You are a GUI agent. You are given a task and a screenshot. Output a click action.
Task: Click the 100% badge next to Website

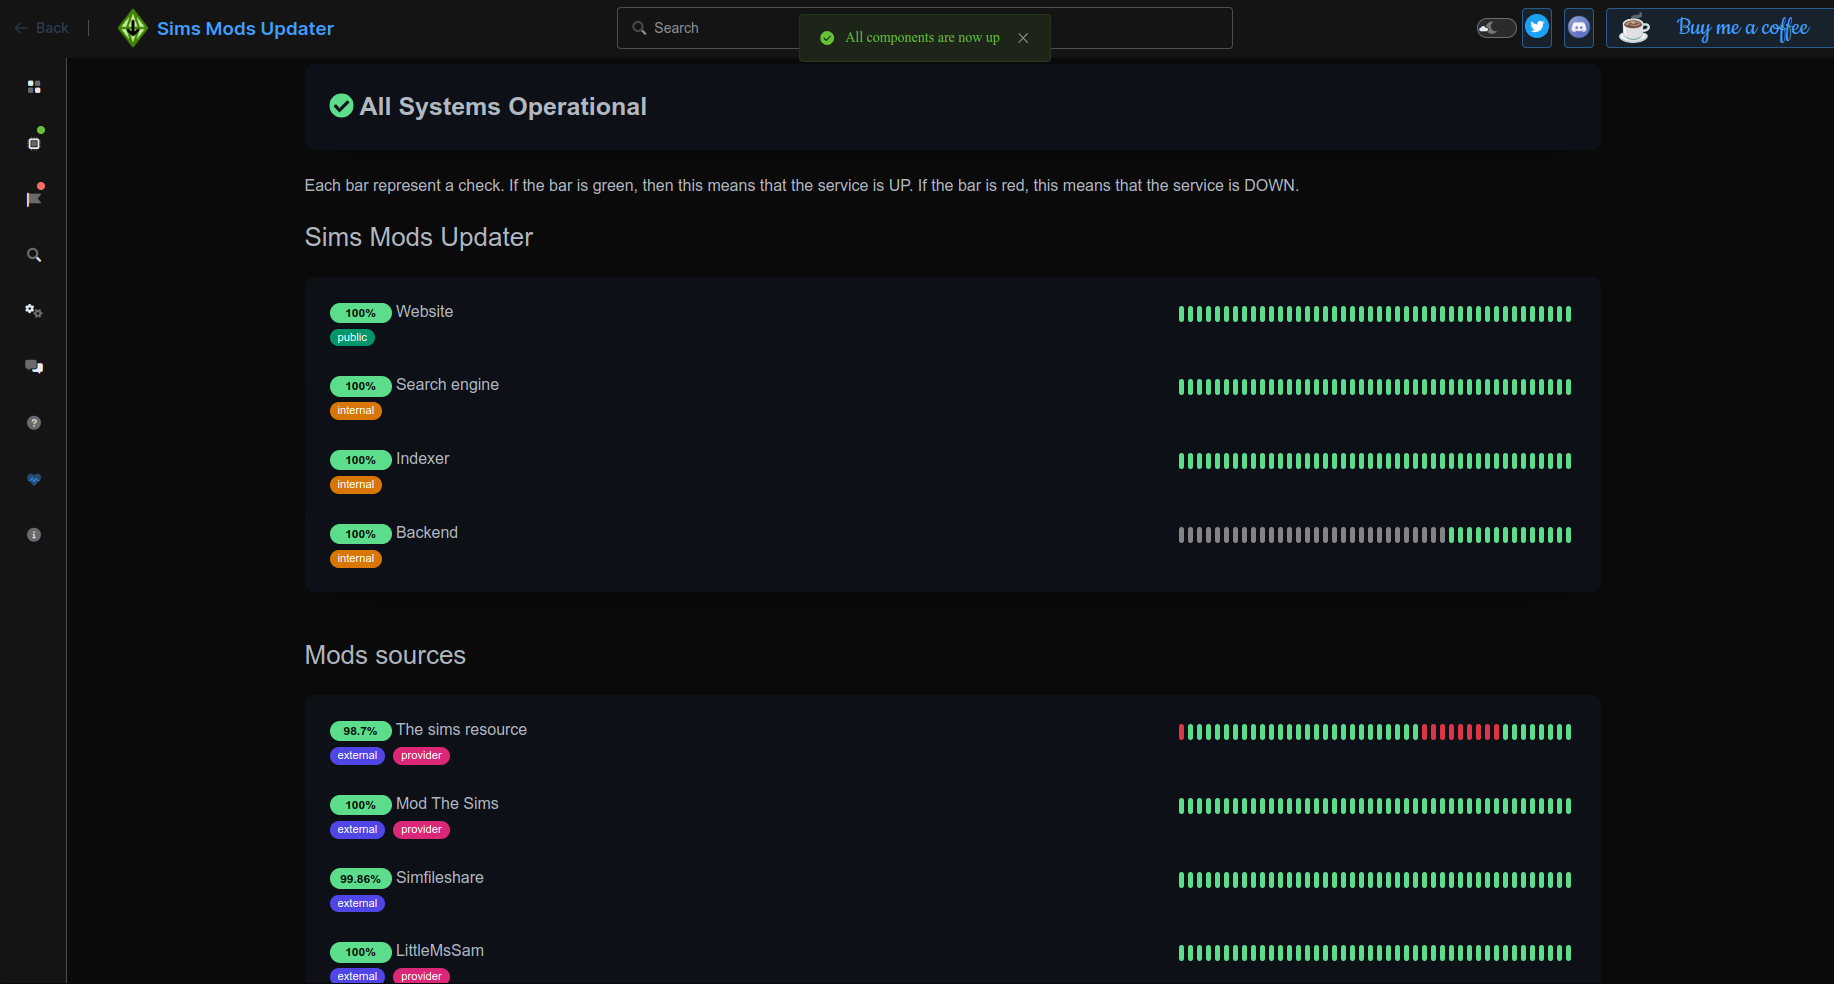(x=360, y=313)
